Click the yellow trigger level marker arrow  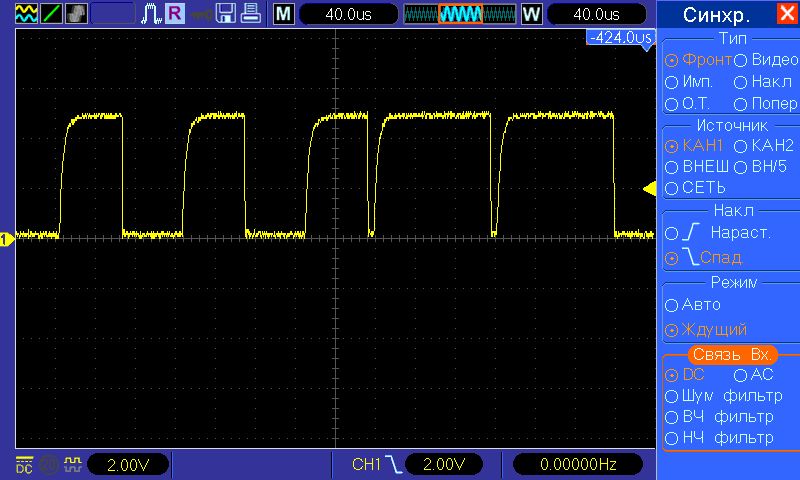648,189
